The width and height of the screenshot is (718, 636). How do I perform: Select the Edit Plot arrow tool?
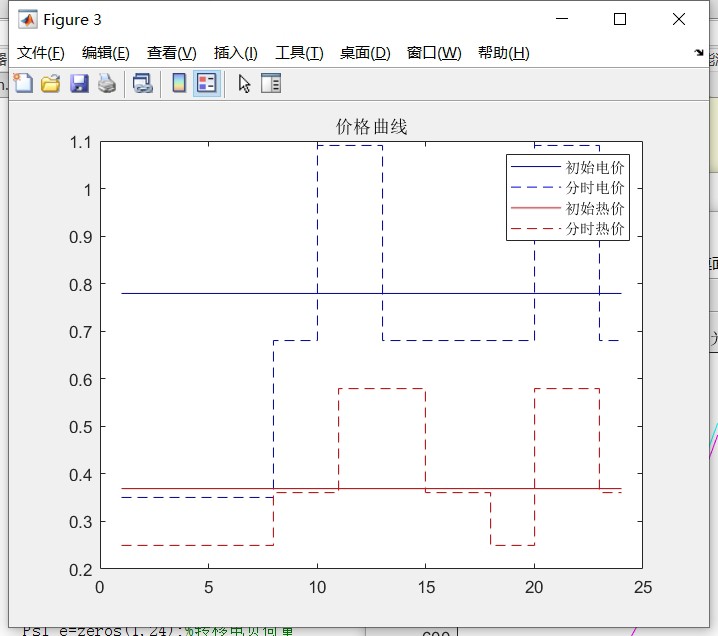pos(244,84)
